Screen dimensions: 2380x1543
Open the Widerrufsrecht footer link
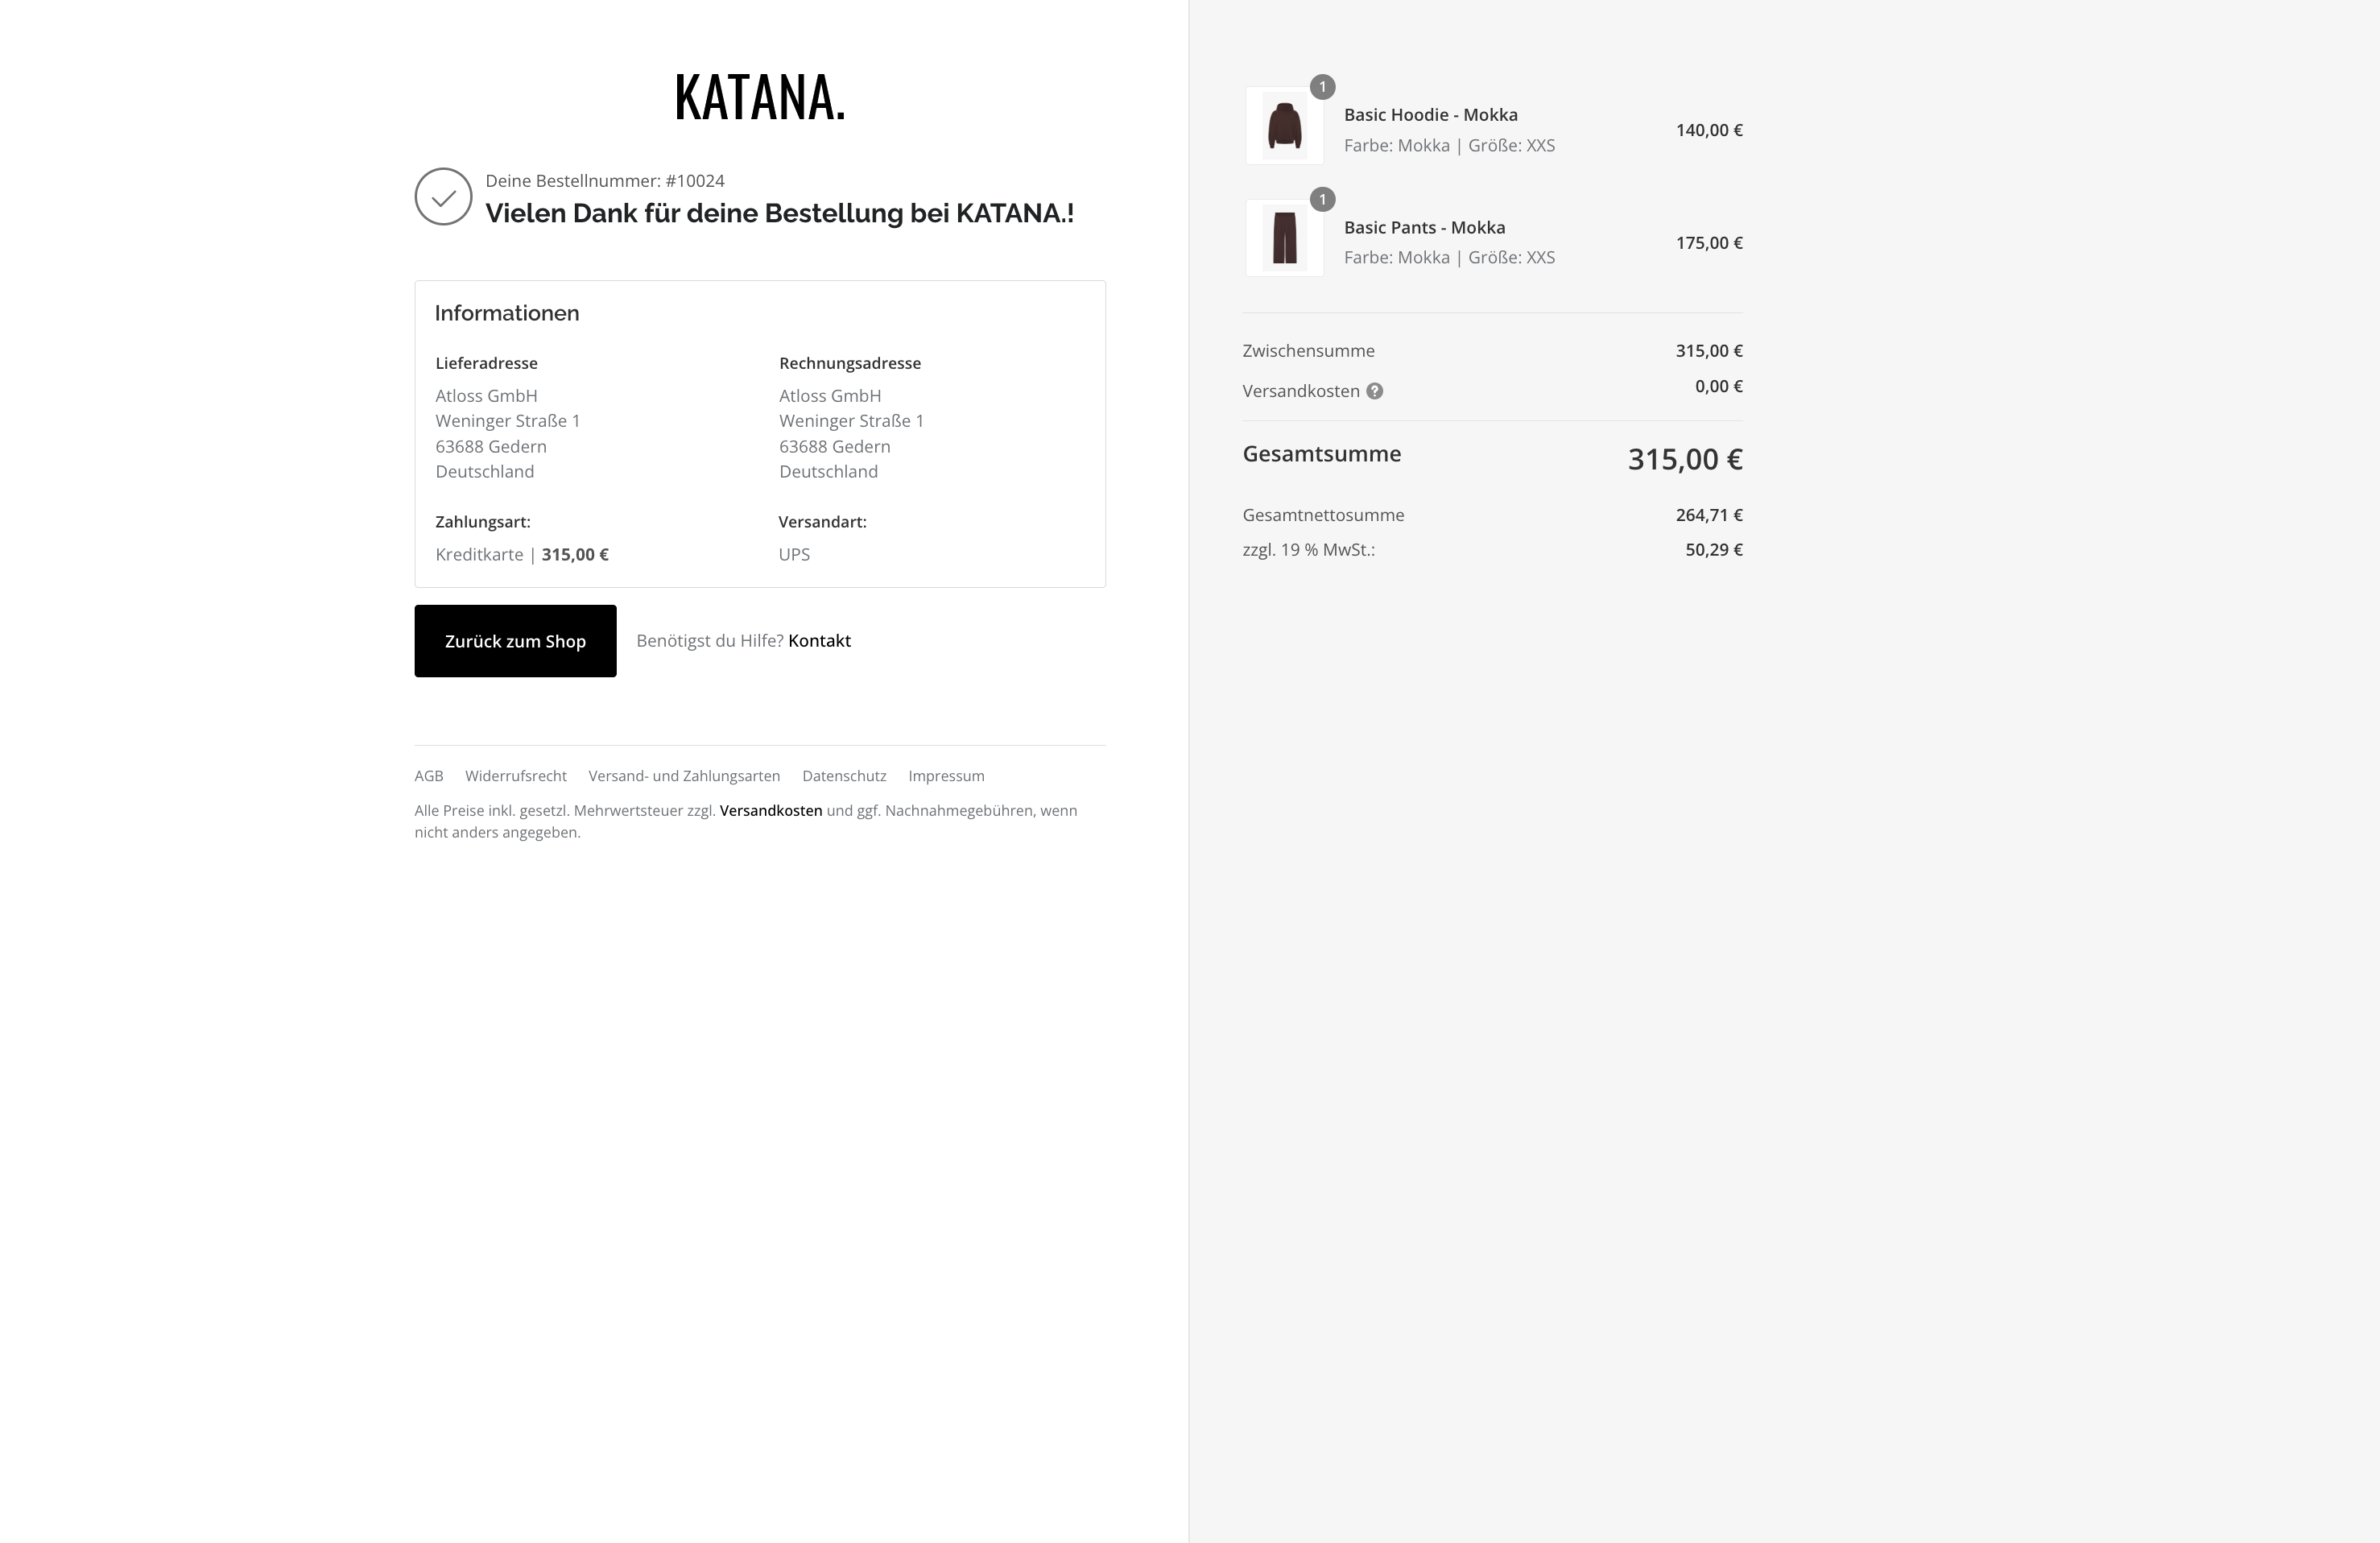click(516, 776)
